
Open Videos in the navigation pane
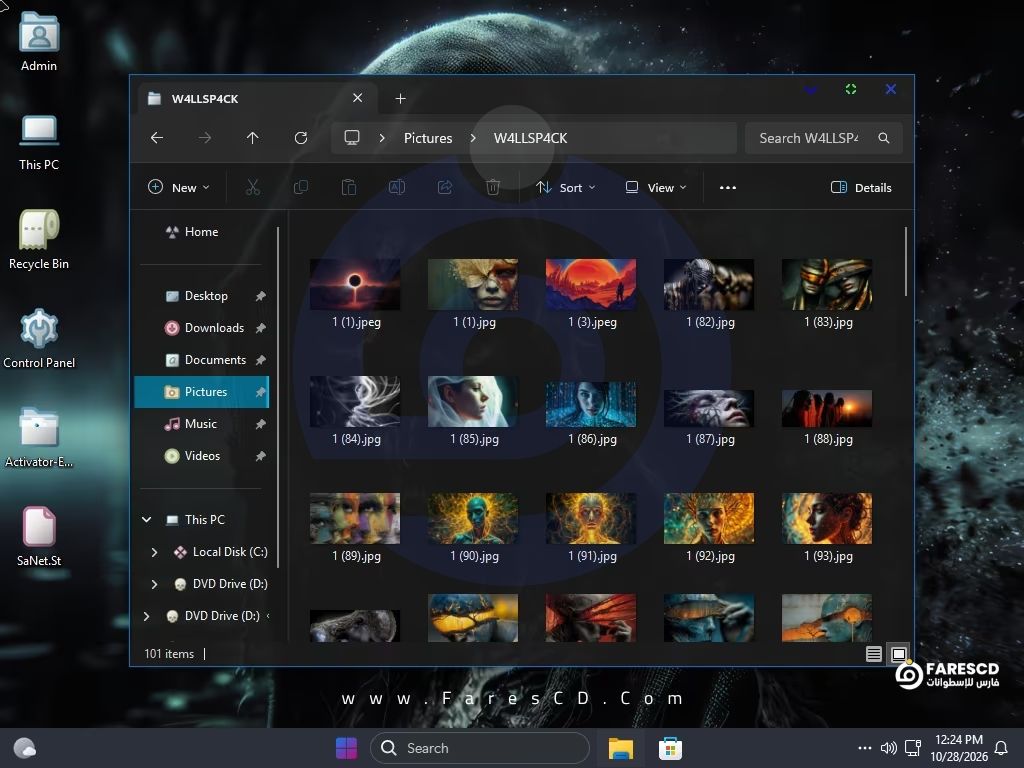(201, 456)
